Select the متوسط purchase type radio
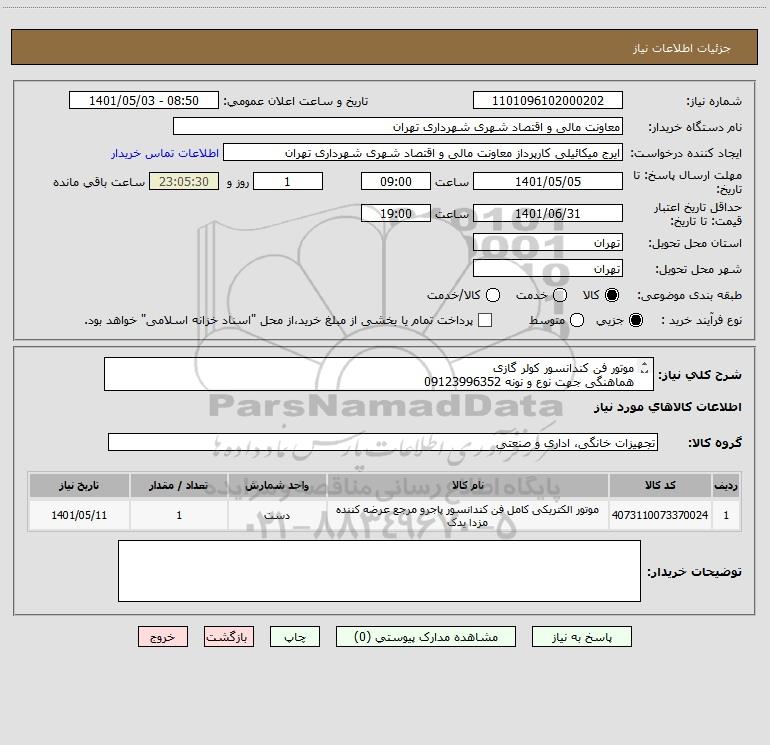 tap(577, 320)
